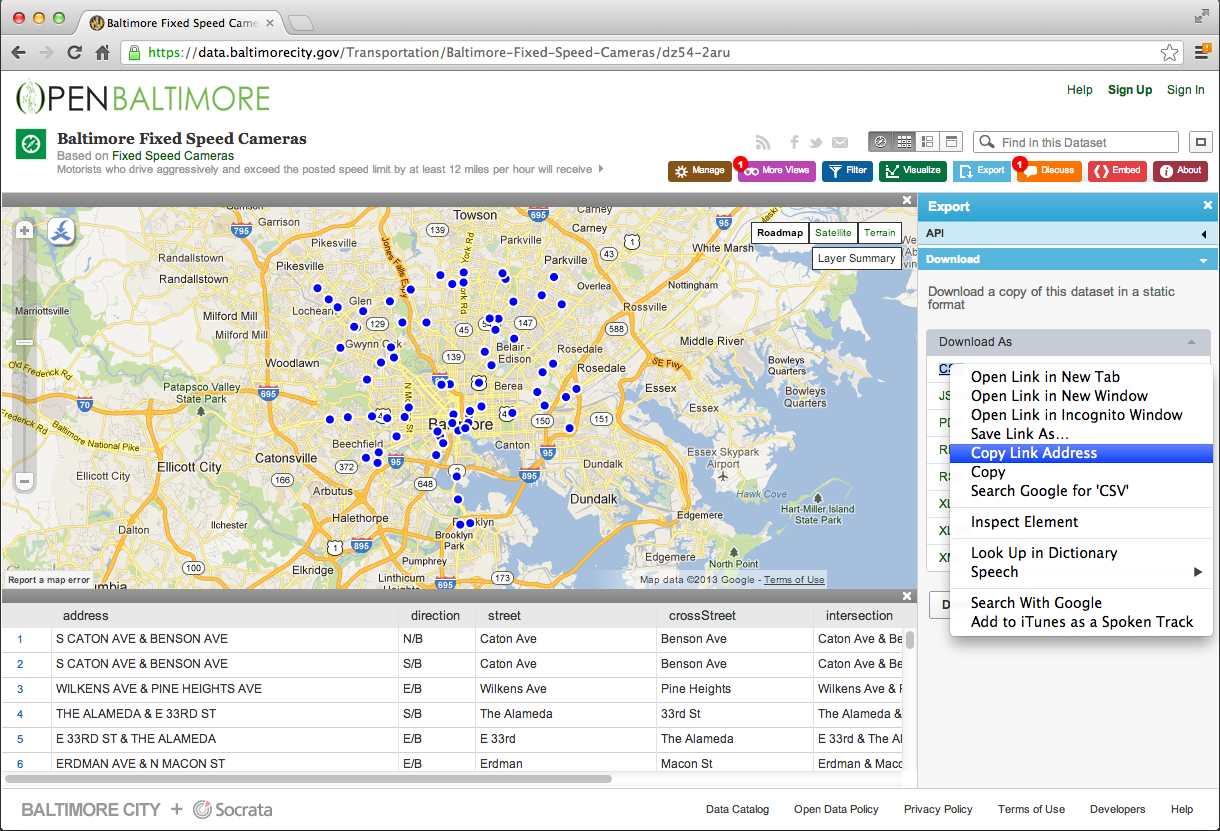The image size is (1220, 831).
Task: Open the Open Baltimore logo
Action: click(x=143, y=97)
